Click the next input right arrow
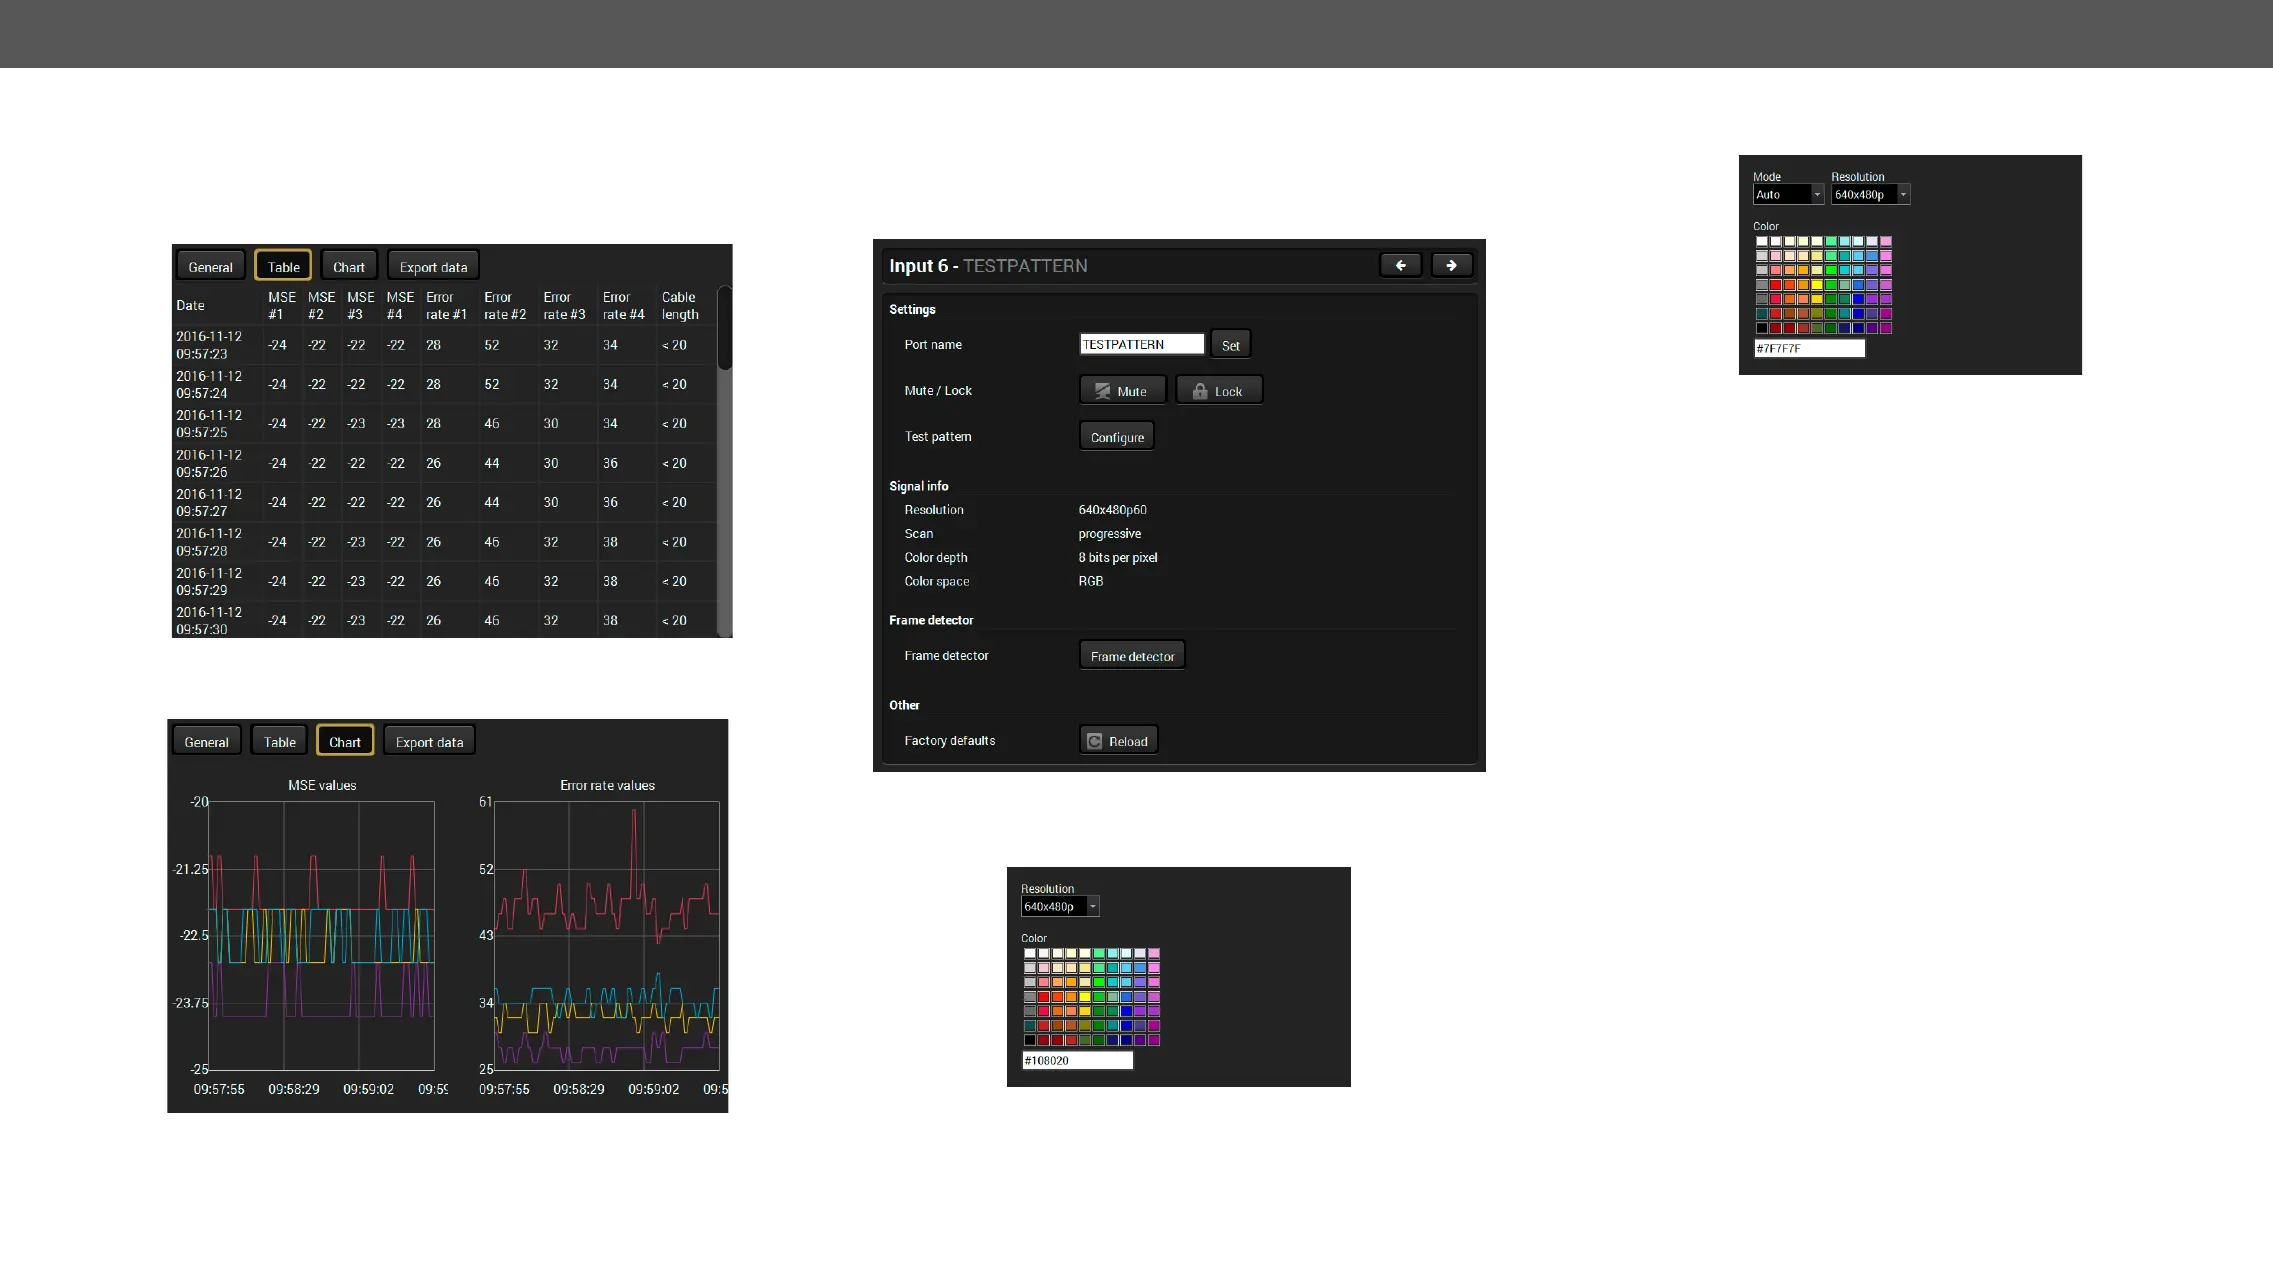The height and width of the screenshot is (1276, 2273). click(x=1451, y=265)
